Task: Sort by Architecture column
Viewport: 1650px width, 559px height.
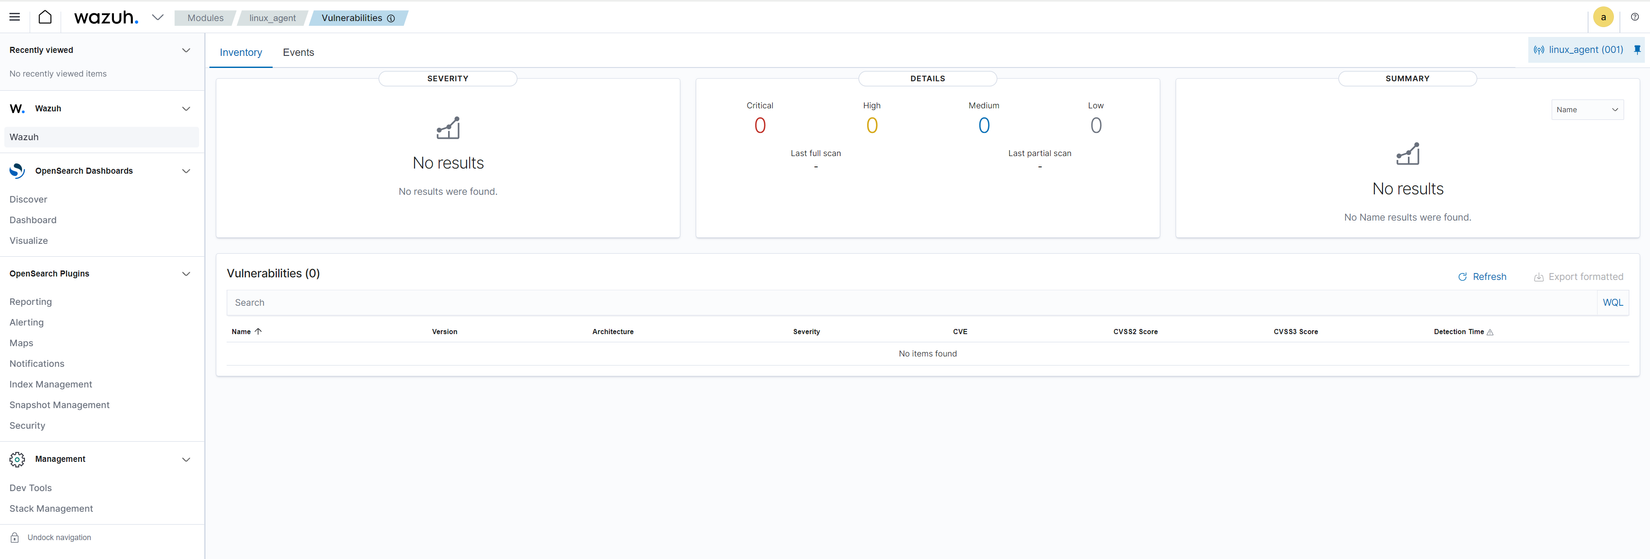Action: pyautogui.click(x=613, y=332)
